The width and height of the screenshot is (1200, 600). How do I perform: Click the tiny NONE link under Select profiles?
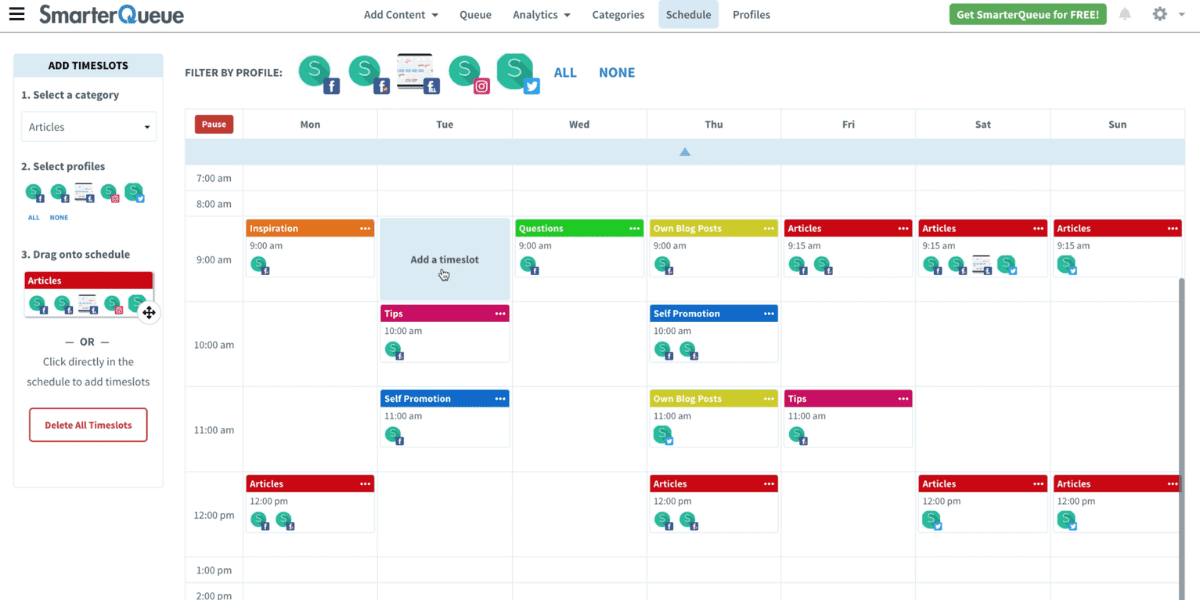point(59,217)
